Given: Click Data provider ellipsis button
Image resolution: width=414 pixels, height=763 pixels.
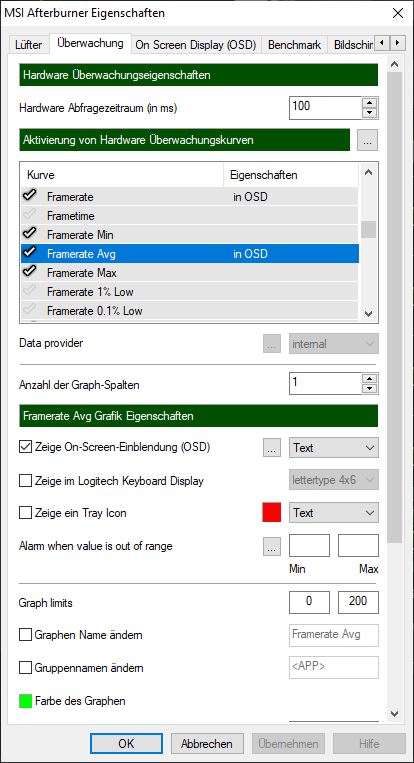Looking at the screenshot, I should coord(272,344).
